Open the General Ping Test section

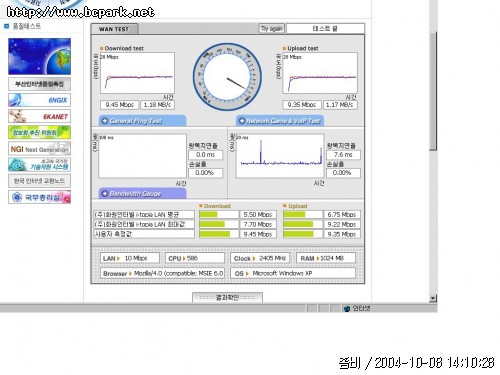(142, 121)
